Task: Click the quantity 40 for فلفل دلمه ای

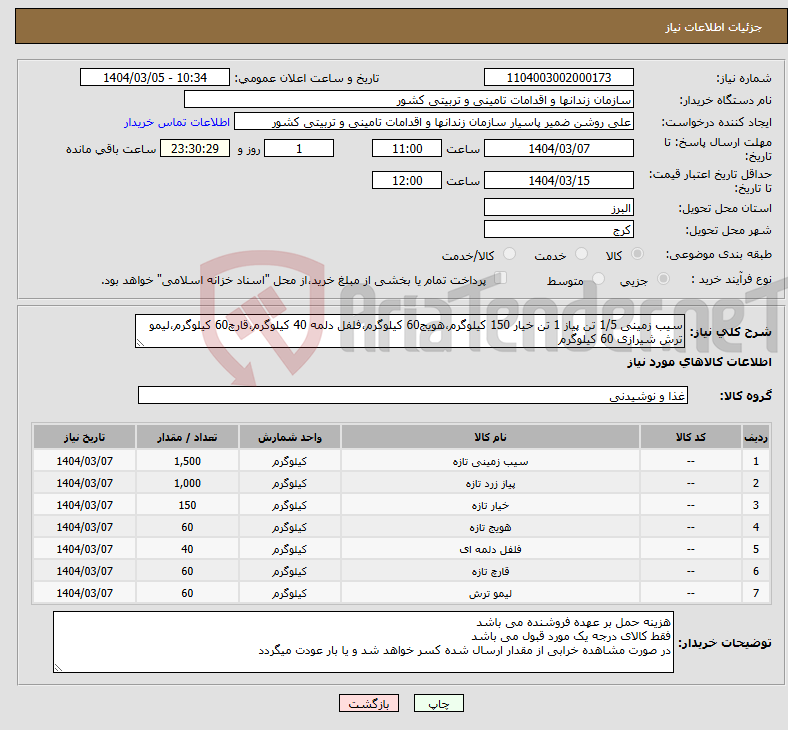Action: point(187,549)
